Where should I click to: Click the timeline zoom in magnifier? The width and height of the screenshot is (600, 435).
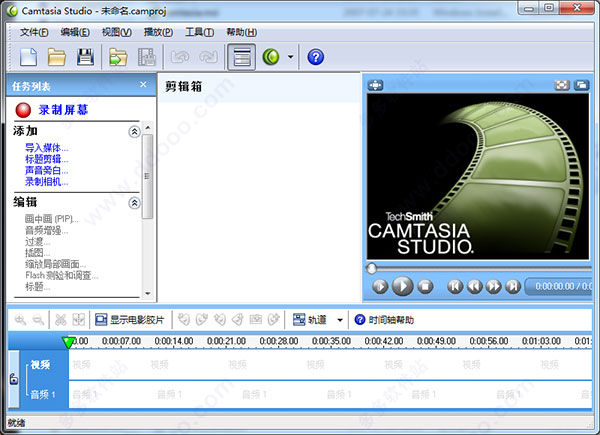[20, 319]
